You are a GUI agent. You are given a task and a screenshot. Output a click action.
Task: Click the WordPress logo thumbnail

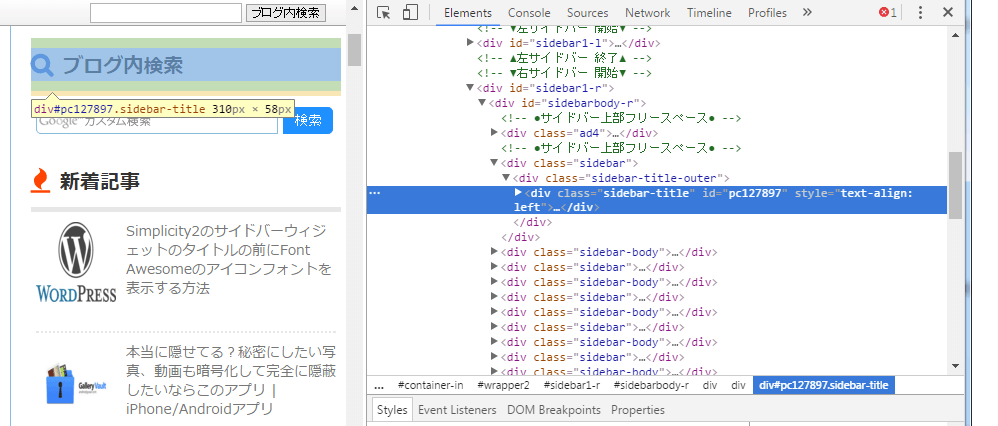pos(76,262)
